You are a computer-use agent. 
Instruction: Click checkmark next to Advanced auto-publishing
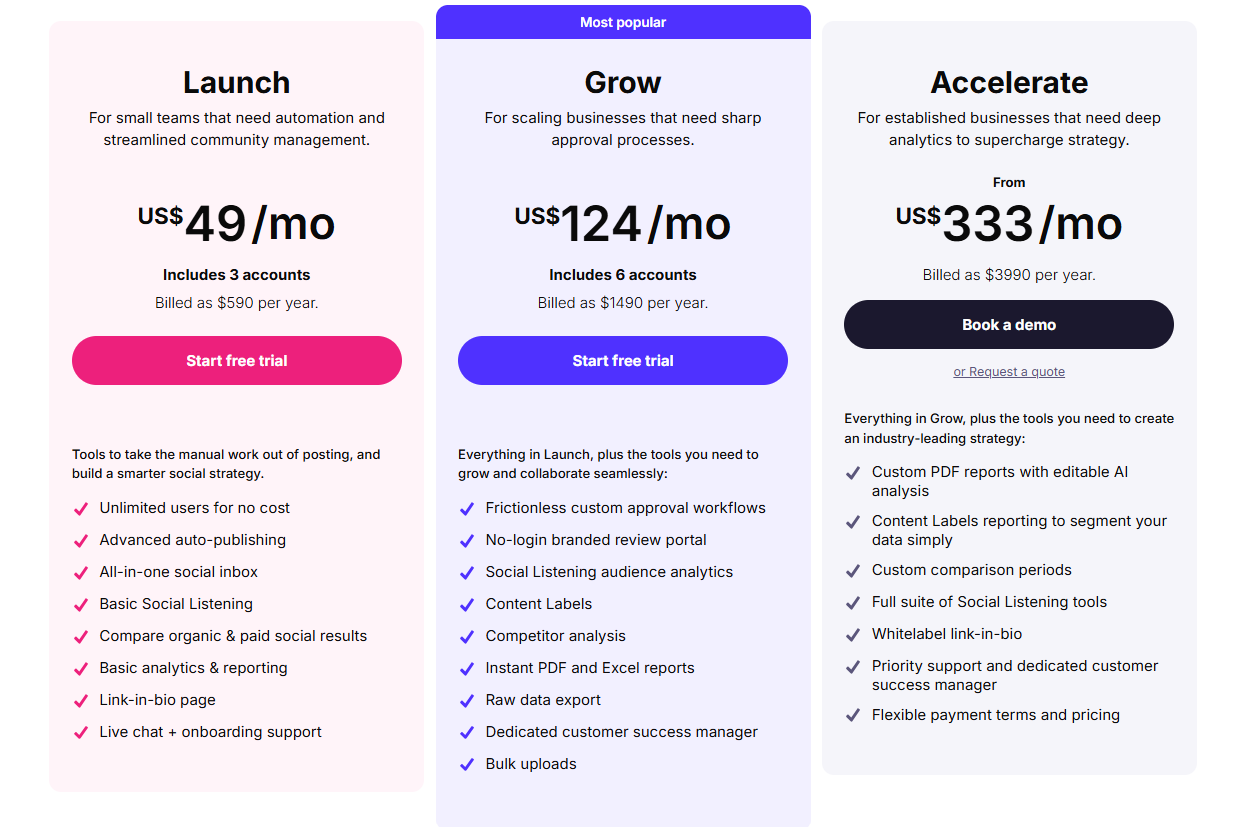click(x=81, y=541)
